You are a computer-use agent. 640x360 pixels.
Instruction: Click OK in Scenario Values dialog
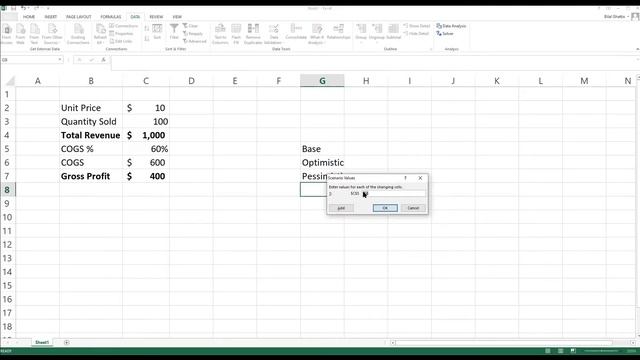385,208
